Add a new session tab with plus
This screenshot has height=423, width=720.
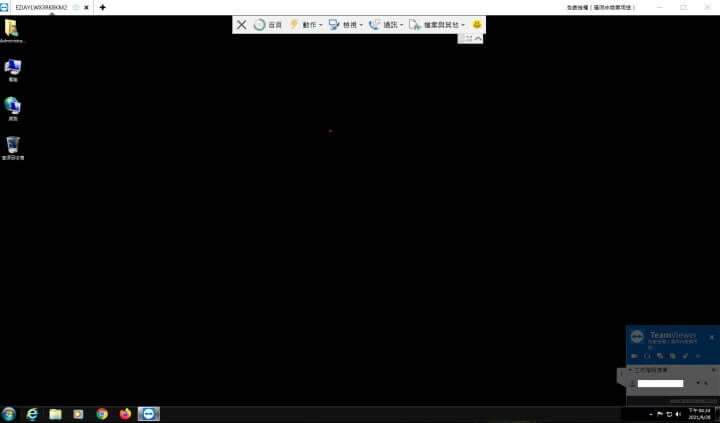click(102, 7)
